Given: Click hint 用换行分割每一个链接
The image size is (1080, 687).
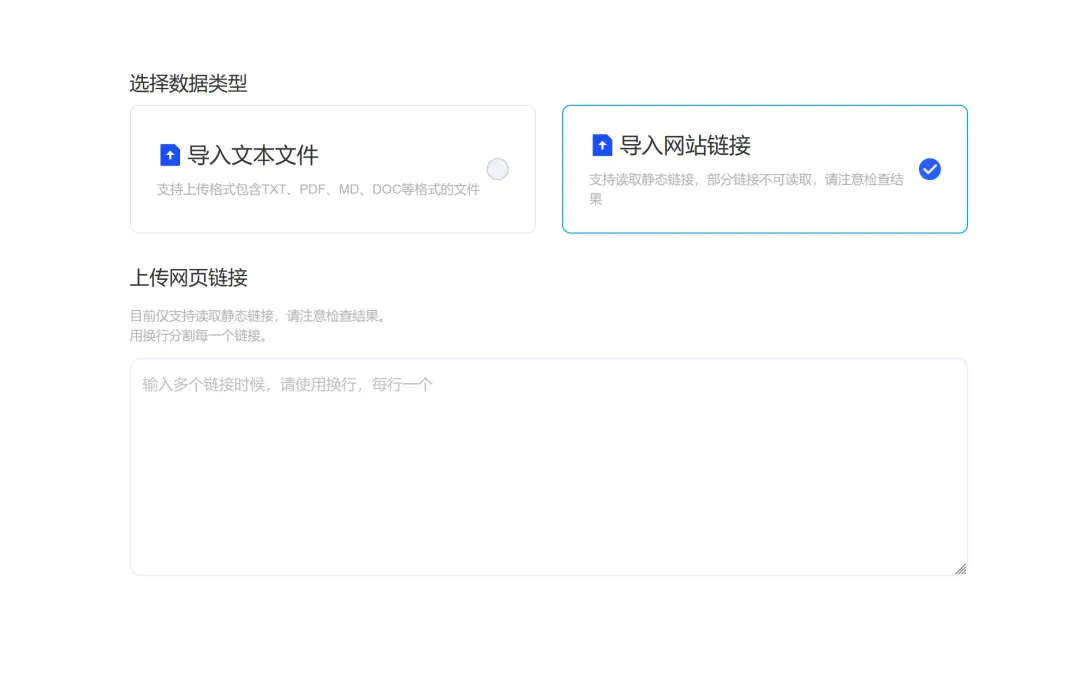Looking at the screenshot, I should [x=199, y=336].
